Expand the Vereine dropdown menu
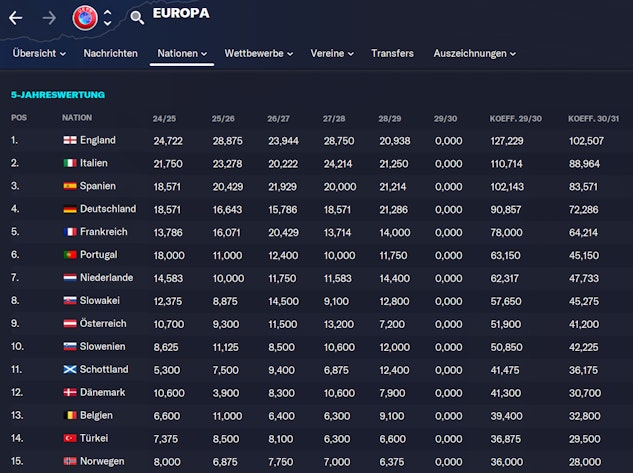The image size is (633, 473). pyautogui.click(x=333, y=53)
